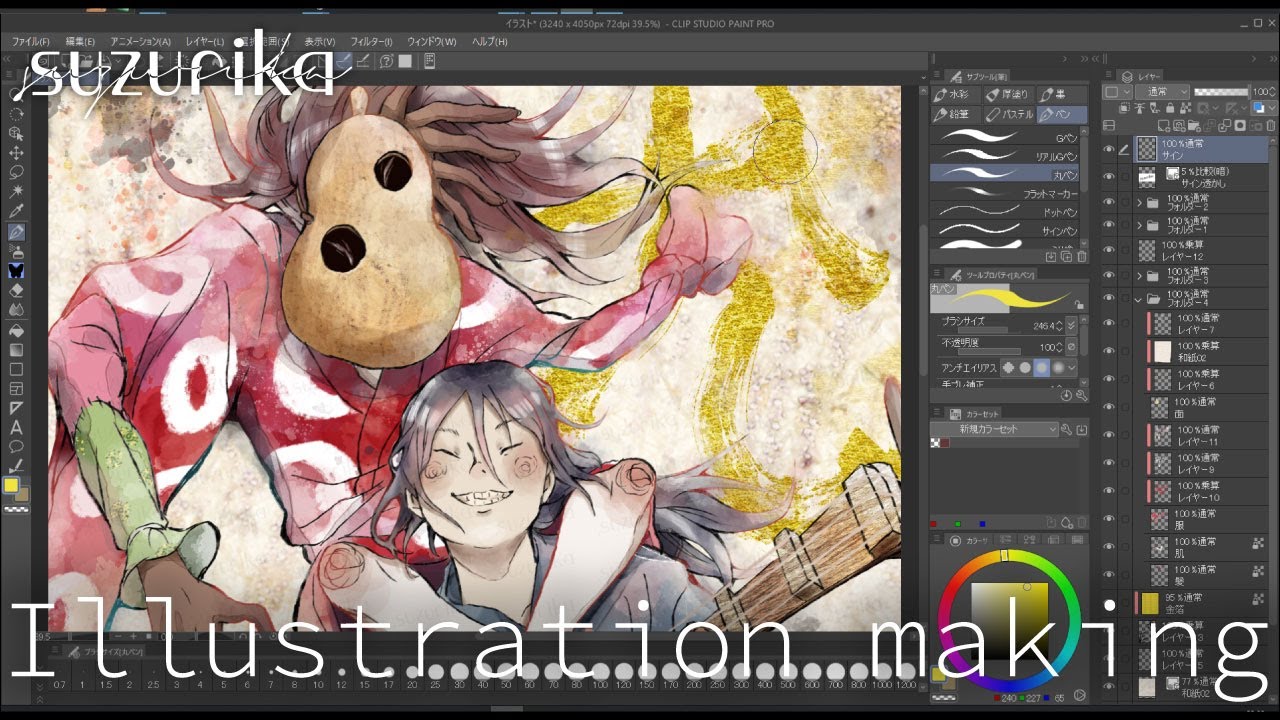
Task: Adjust the layer opacity slider
Action: click(x=1220, y=92)
